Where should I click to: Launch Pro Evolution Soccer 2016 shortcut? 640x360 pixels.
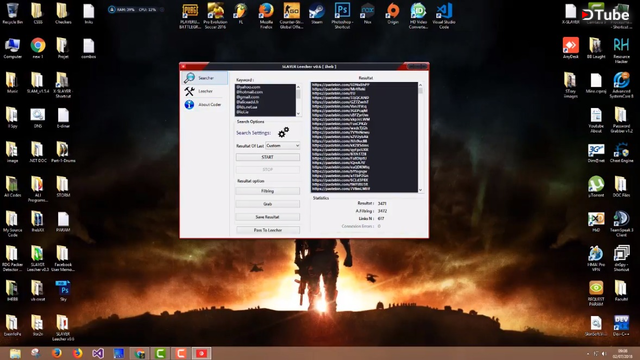tap(215, 16)
